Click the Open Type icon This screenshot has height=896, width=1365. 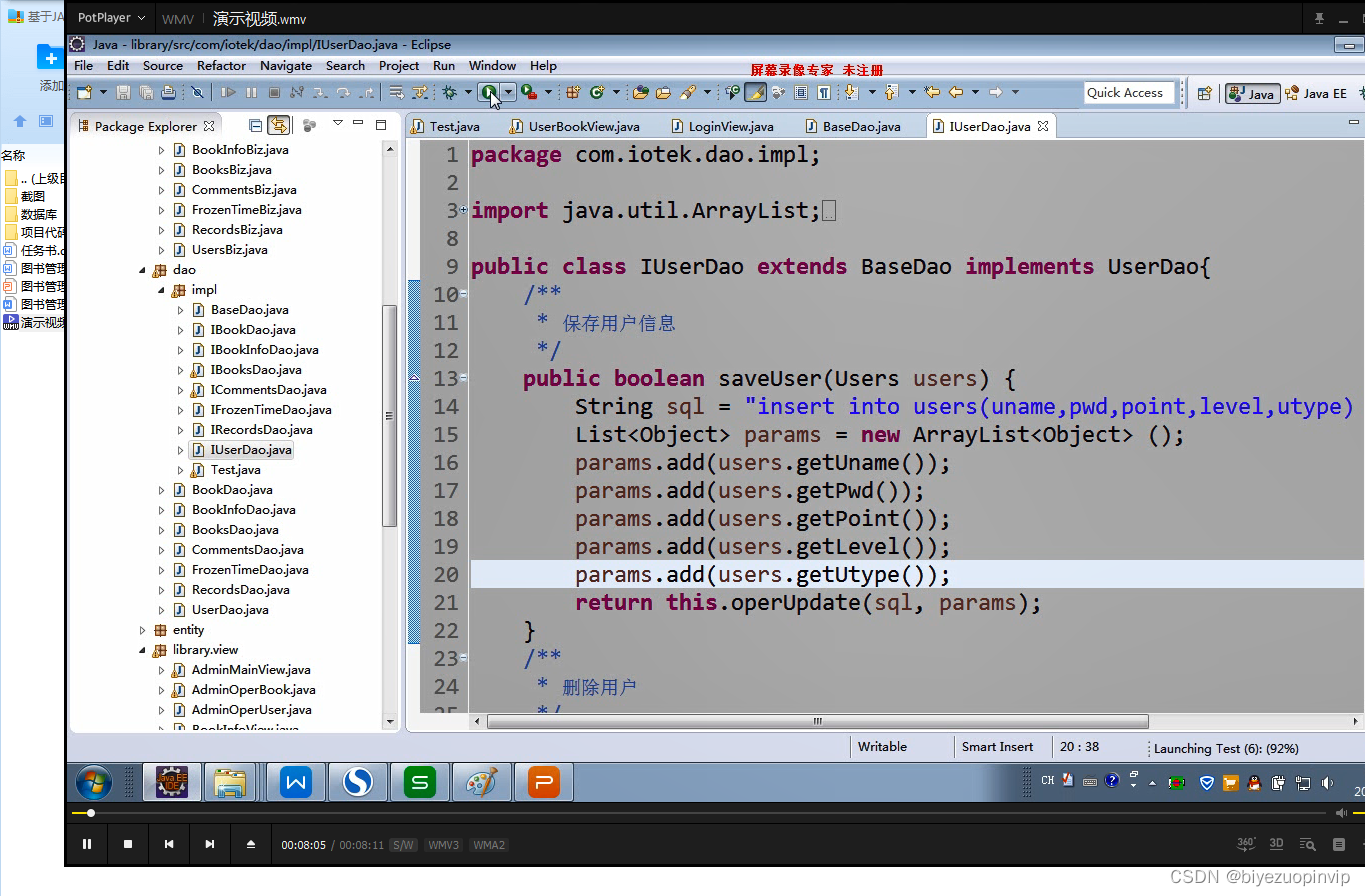pos(641,92)
